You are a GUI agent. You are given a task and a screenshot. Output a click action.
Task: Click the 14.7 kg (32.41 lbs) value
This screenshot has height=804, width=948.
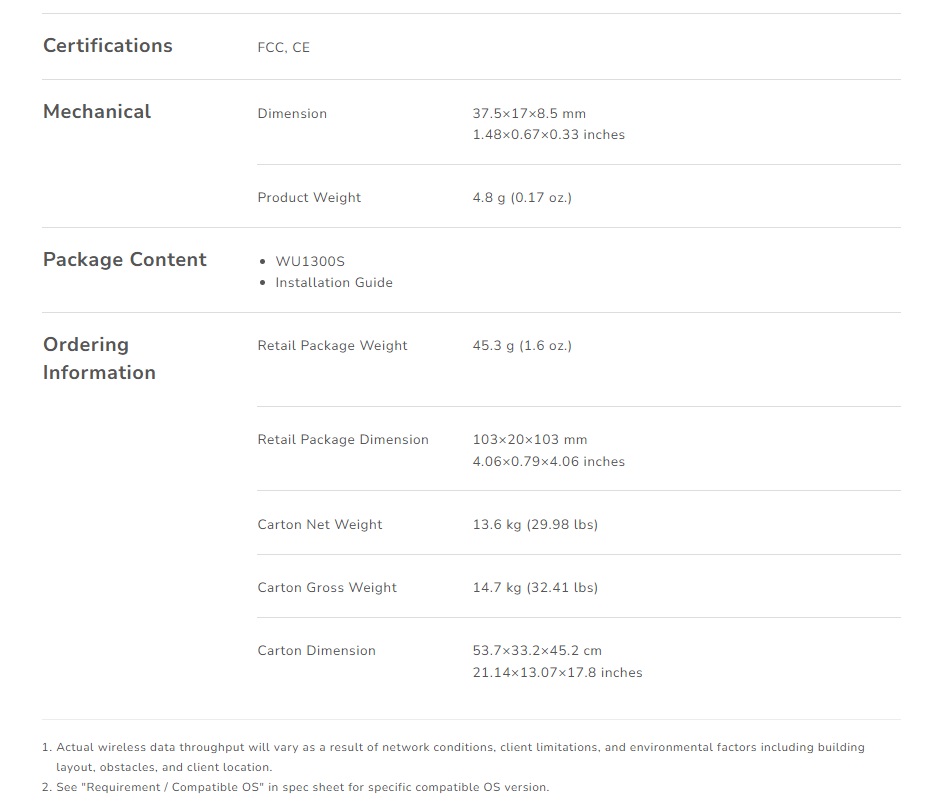click(535, 588)
